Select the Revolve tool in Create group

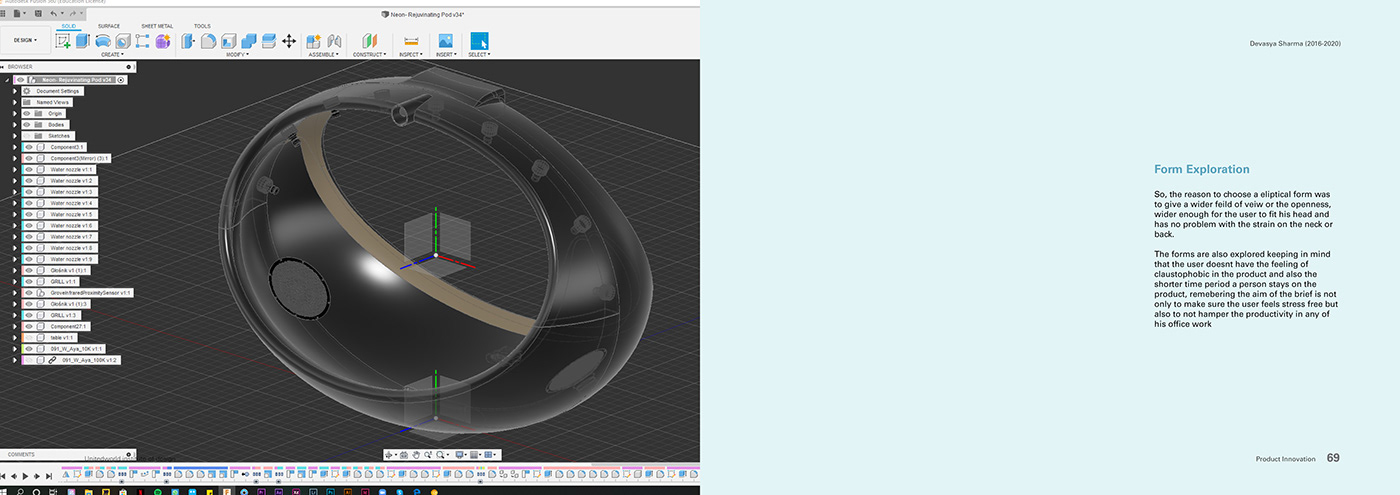(102, 41)
